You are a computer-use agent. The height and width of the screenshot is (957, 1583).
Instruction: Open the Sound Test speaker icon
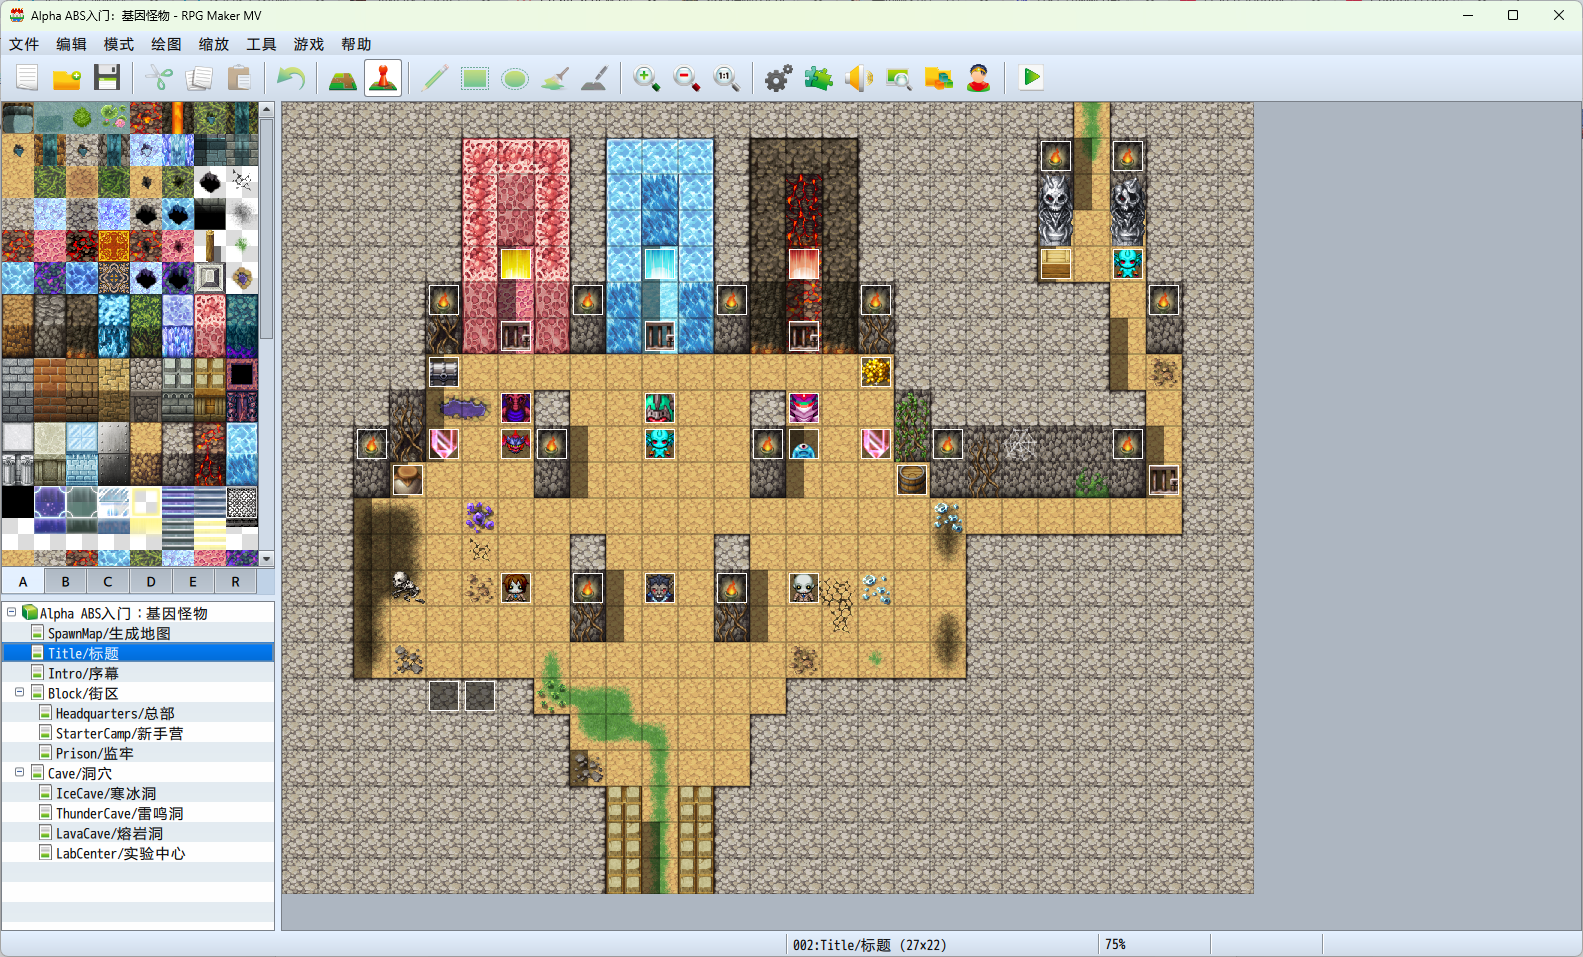[859, 78]
